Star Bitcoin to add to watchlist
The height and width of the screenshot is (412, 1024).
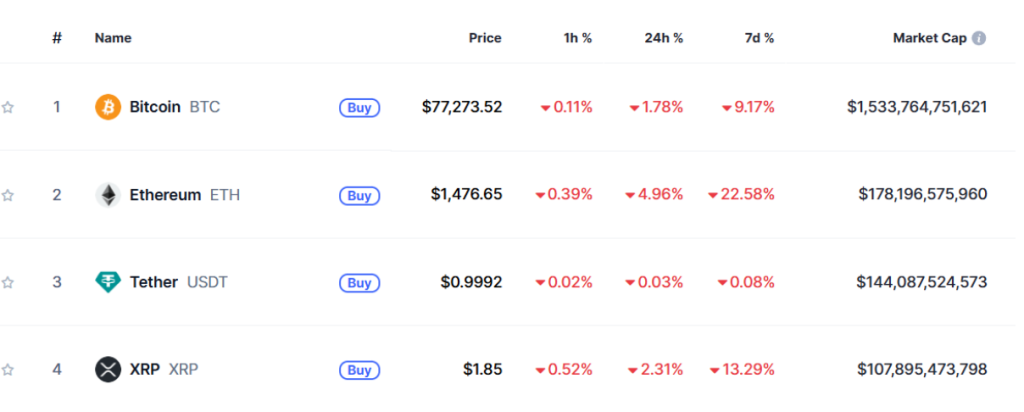point(7,108)
